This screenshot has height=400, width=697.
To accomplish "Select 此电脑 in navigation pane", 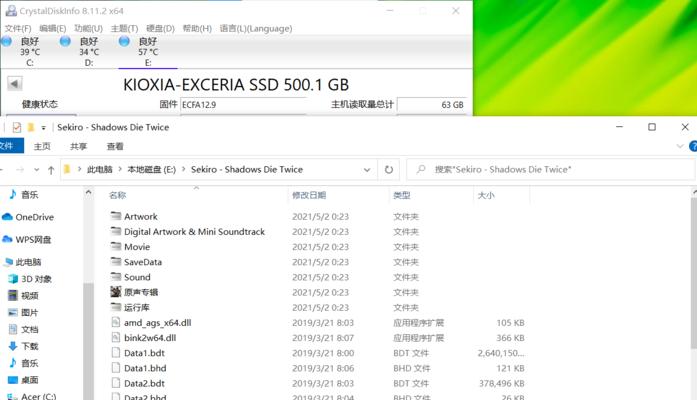I will tap(23, 262).
